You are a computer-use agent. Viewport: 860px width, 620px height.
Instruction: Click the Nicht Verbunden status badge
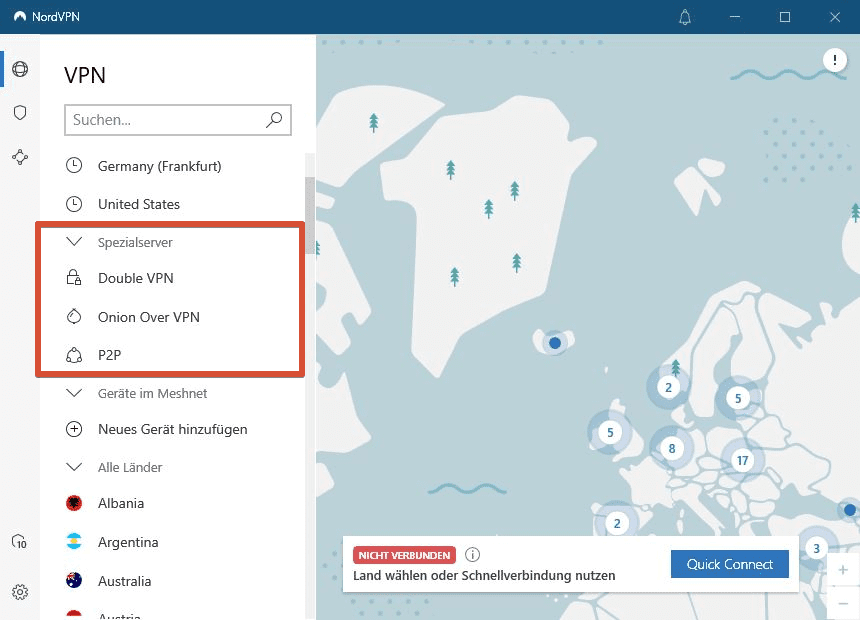pyautogui.click(x=404, y=555)
